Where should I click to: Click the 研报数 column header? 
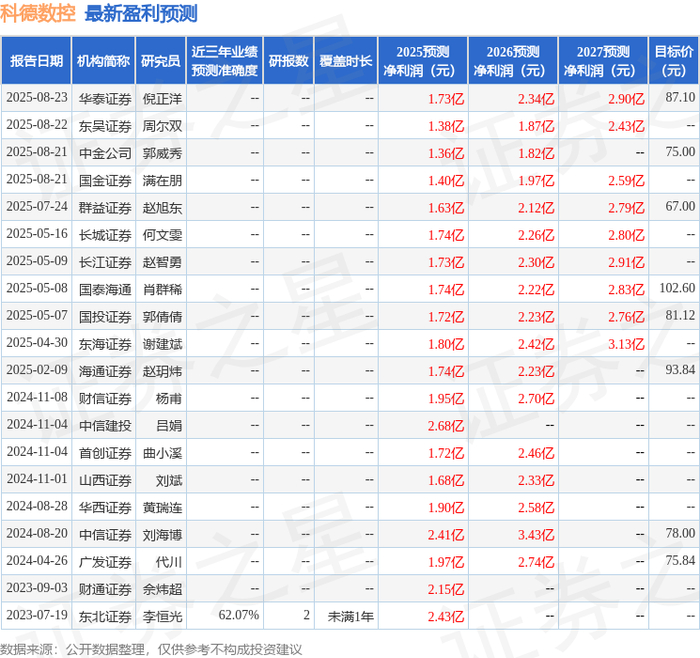pyautogui.click(x=288, y=61)
